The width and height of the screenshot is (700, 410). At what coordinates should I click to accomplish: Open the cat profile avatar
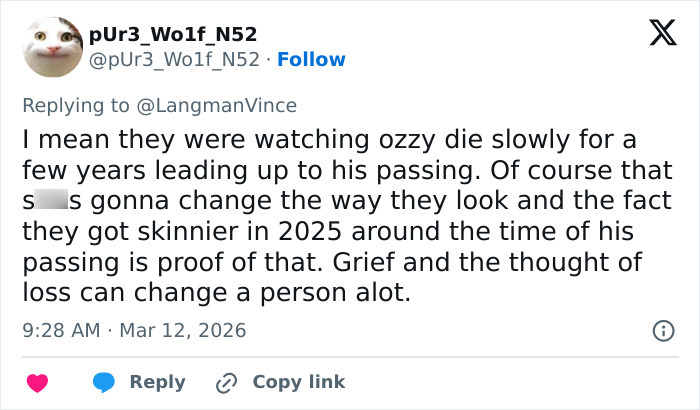[52, 47]
